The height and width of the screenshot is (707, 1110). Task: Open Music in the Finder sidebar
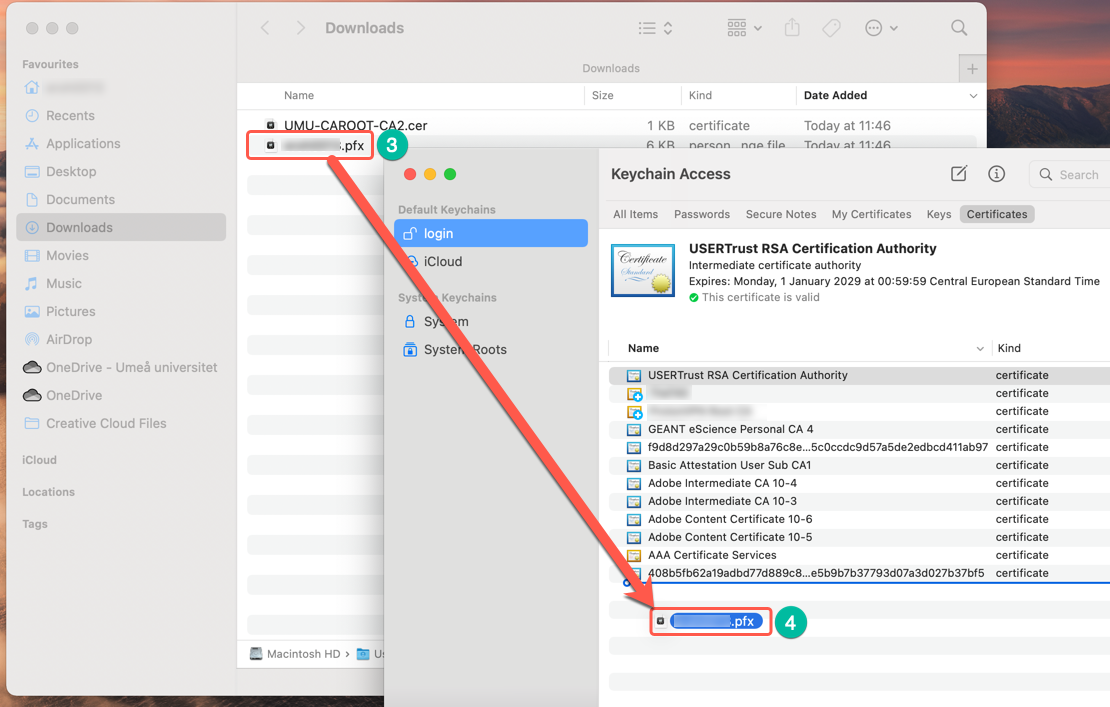tap(64, 284)
